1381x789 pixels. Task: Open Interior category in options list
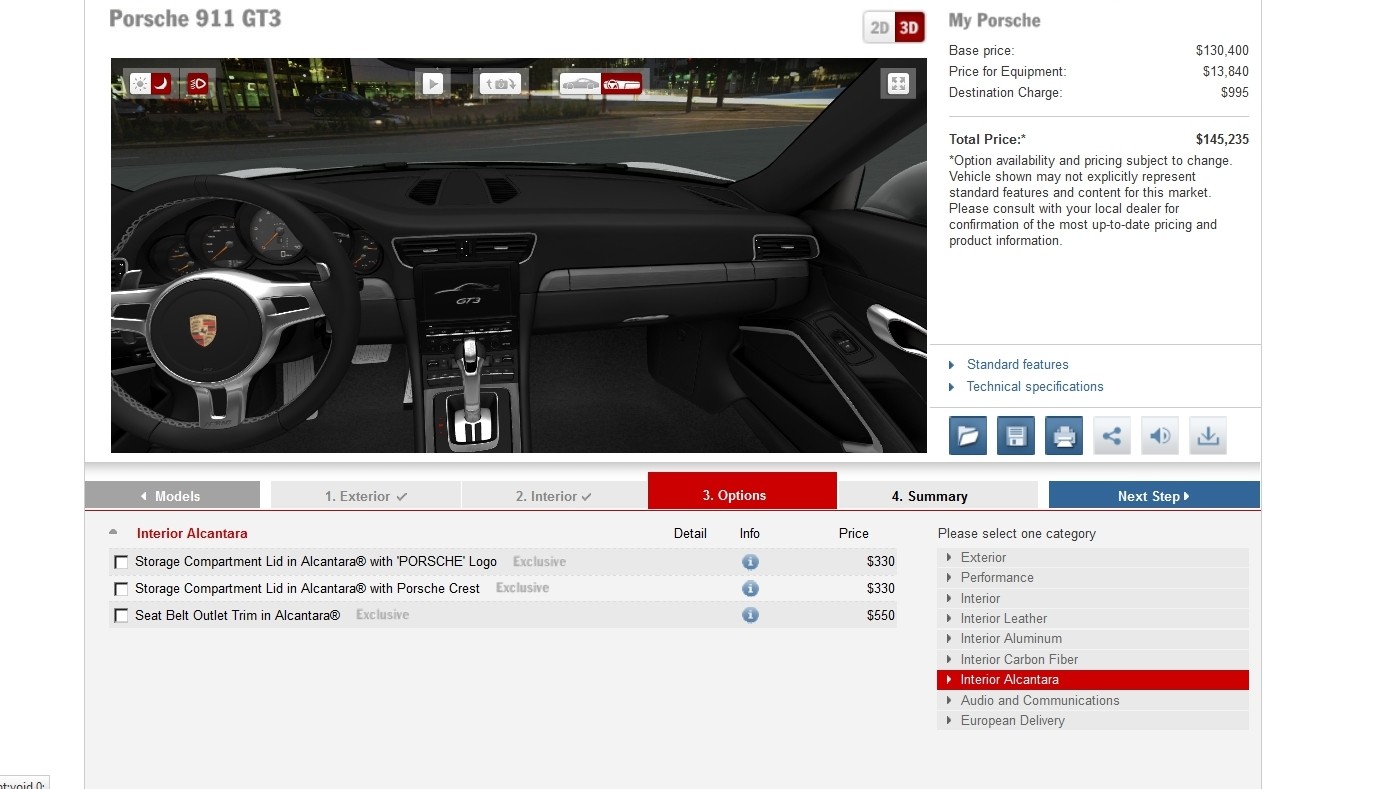tap(1093, 599)
